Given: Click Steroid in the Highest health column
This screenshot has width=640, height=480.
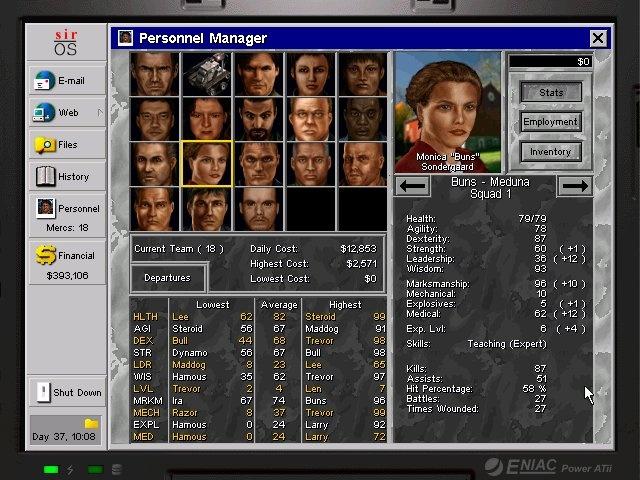Looking at the screenshot, I should tap(320, 316).
